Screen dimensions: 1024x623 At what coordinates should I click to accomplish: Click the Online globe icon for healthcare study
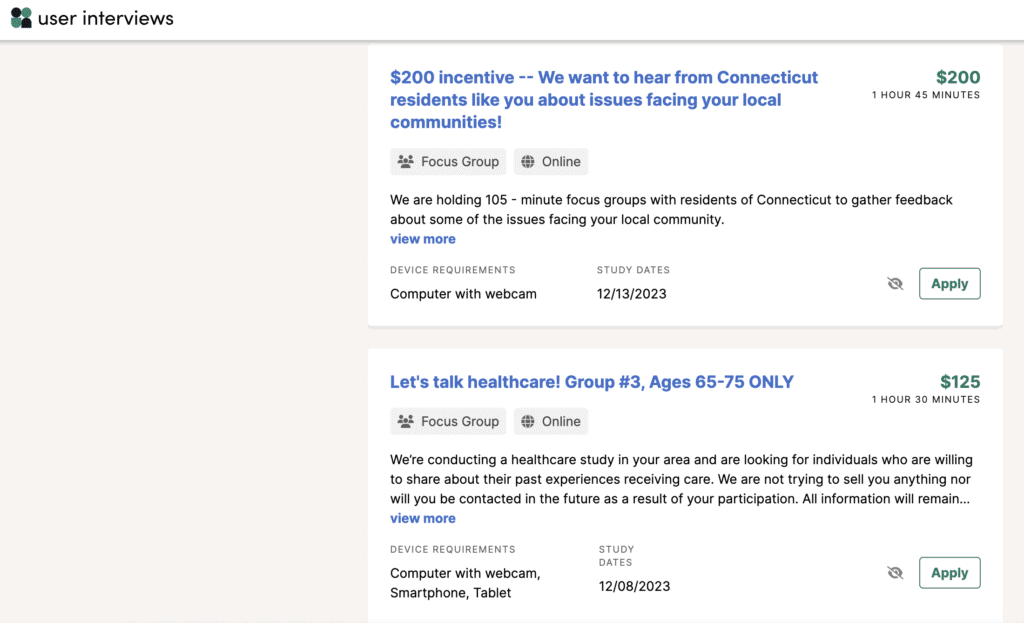point(527,421)
